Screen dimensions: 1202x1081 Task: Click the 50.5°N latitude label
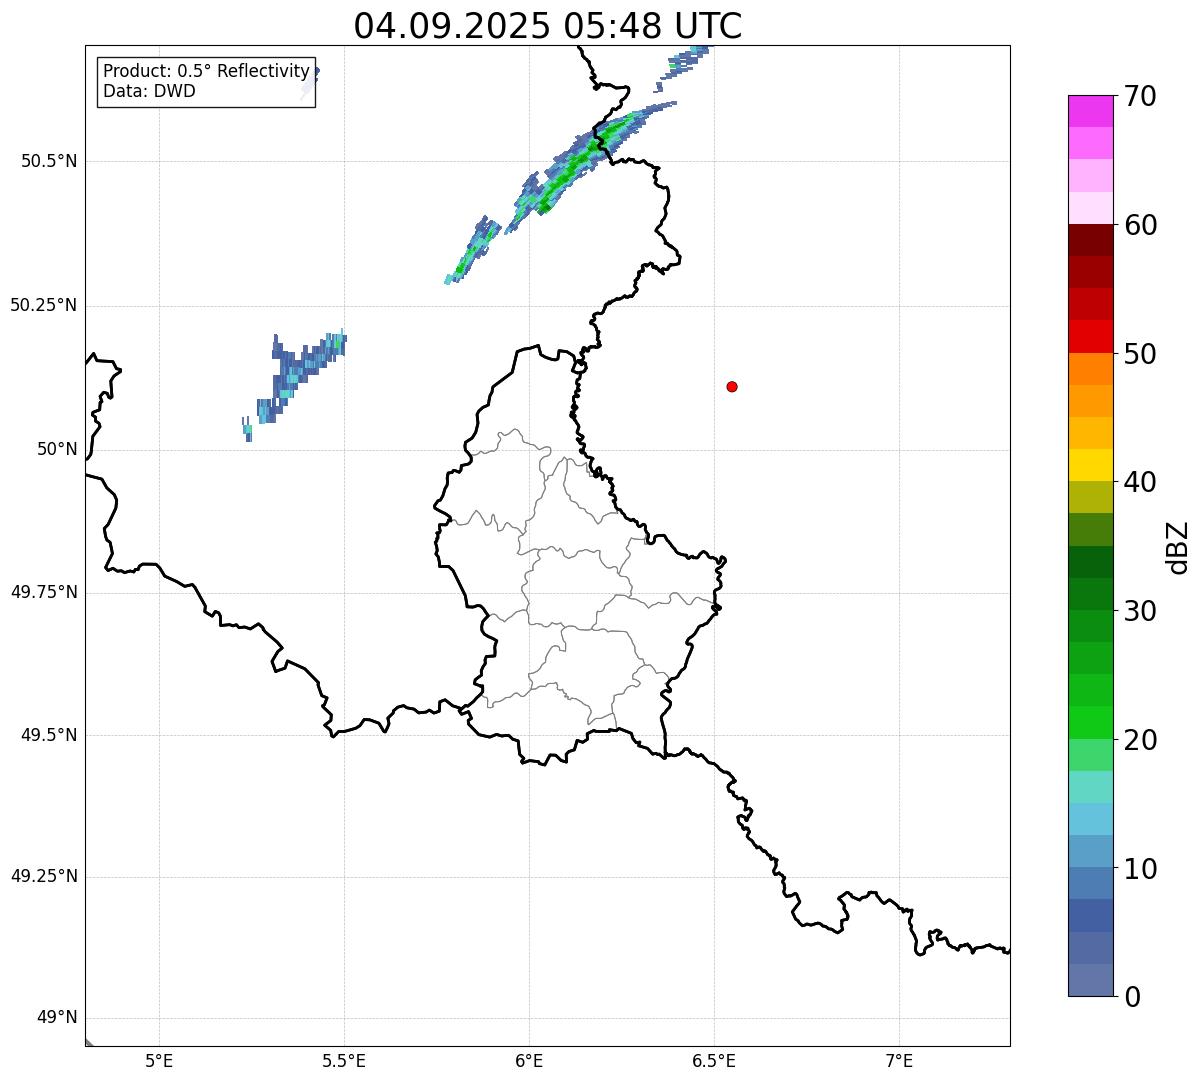[49, 161]
